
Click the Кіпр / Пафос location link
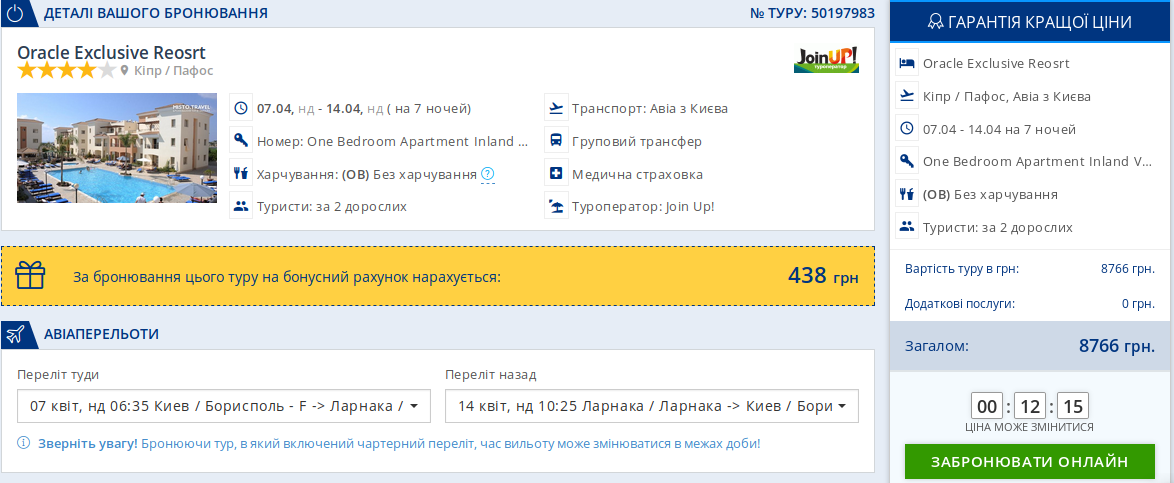173,71
